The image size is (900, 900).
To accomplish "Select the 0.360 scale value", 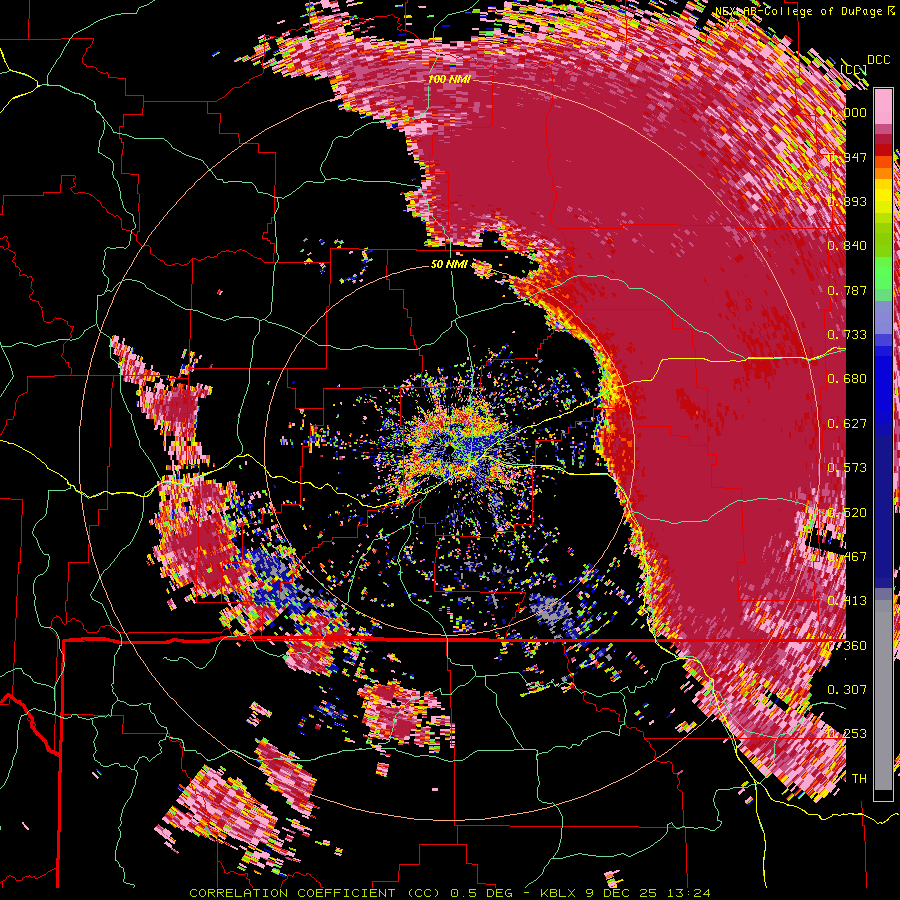I will tap(847, 645).
